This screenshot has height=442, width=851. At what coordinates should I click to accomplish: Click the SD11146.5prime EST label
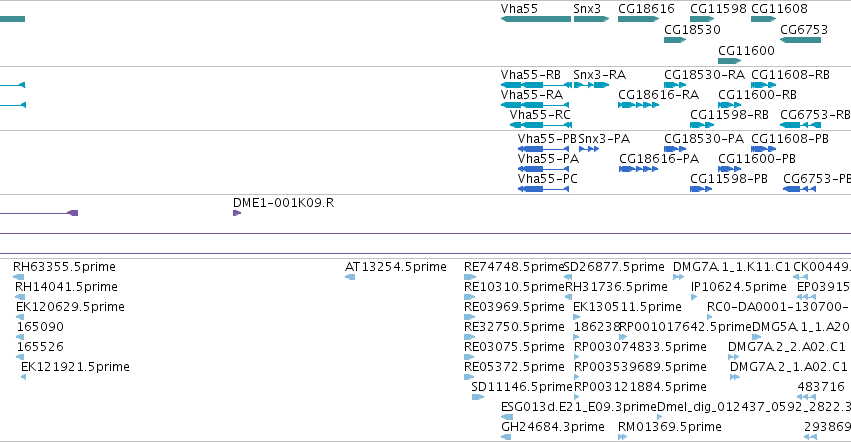pos(522,387)
